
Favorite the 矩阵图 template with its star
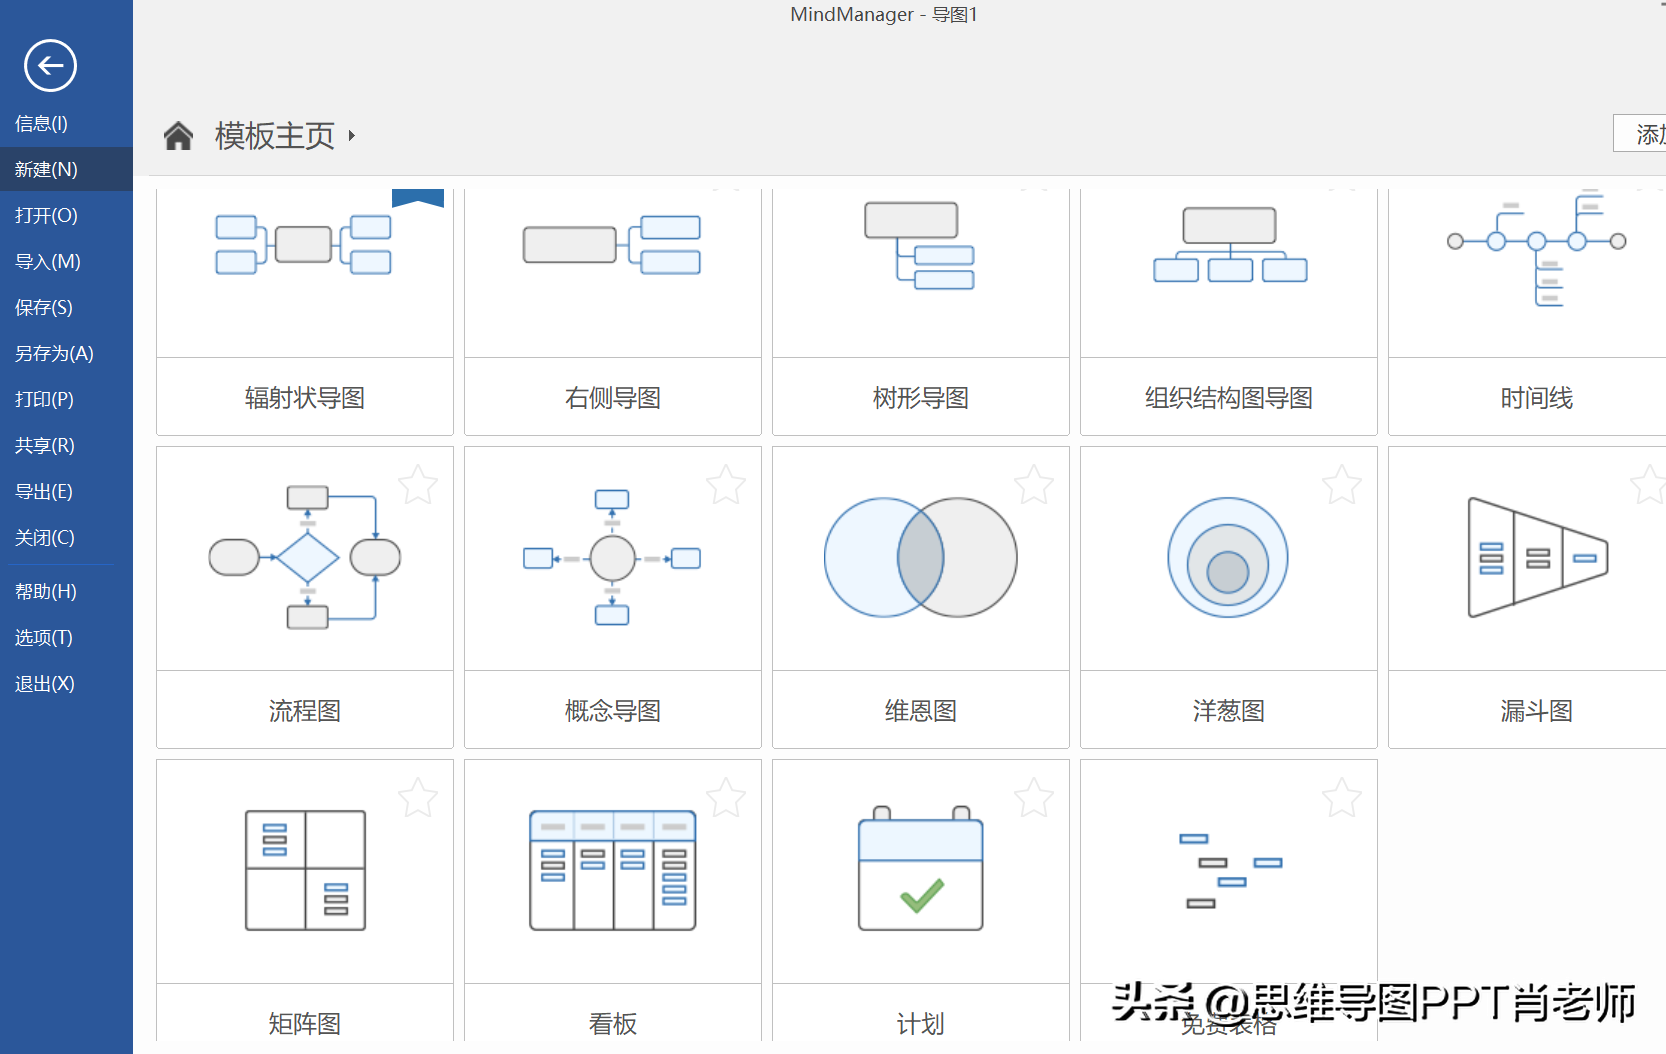(x=418, y=798)
